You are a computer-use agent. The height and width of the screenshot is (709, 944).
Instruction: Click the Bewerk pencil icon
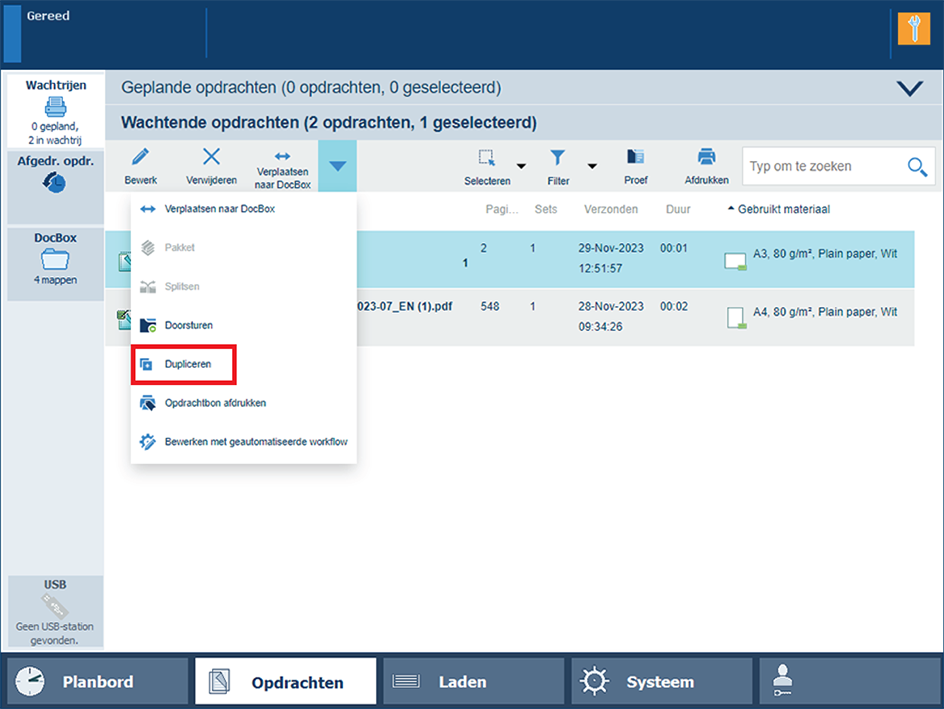click(x=140, y=157)
